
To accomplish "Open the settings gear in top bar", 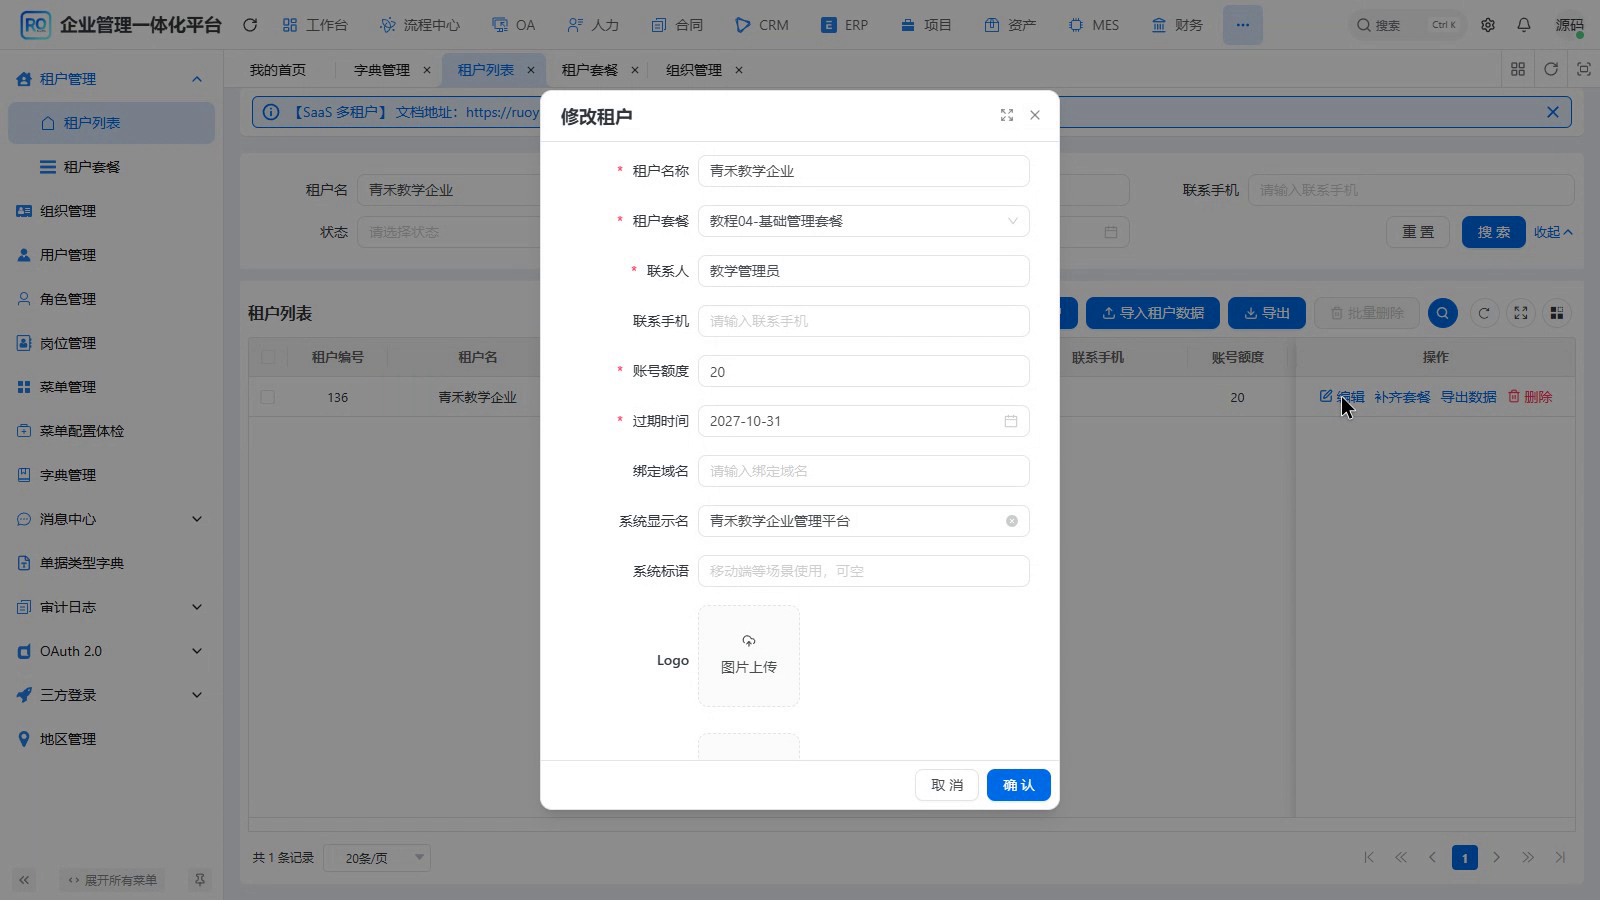I will pos(1488,25).
